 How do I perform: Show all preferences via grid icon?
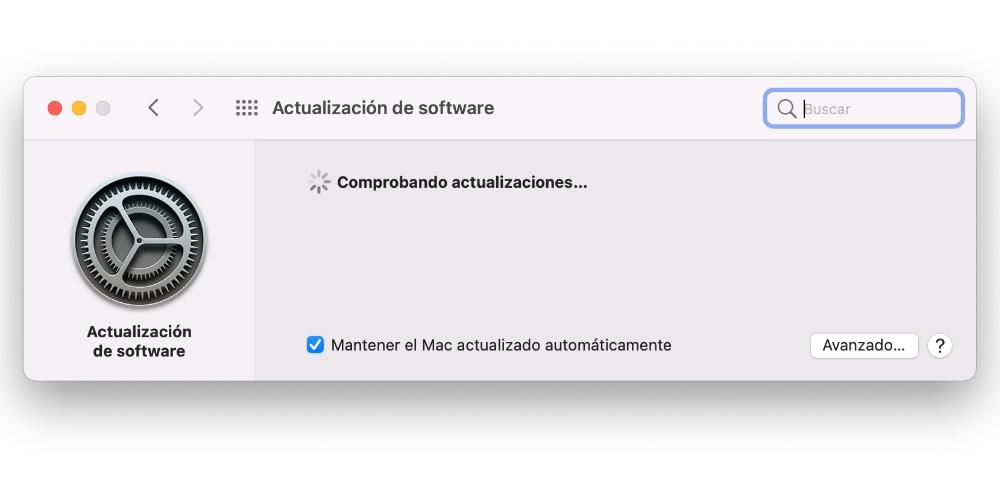pyautogui.click(x=247, y=108)
